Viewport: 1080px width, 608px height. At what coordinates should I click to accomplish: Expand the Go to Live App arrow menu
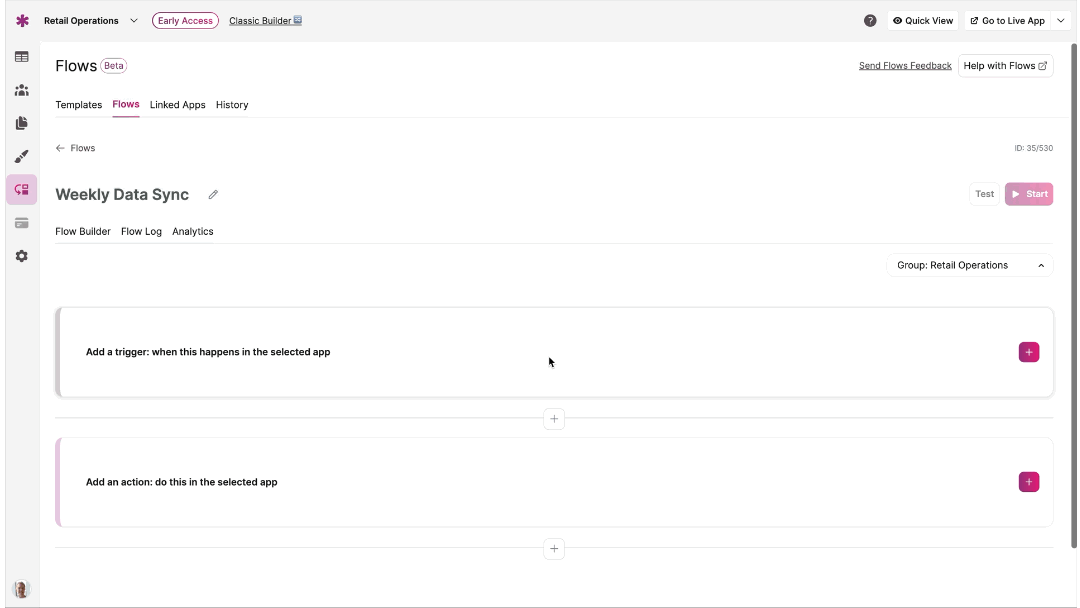click(x=1062, y=21)
